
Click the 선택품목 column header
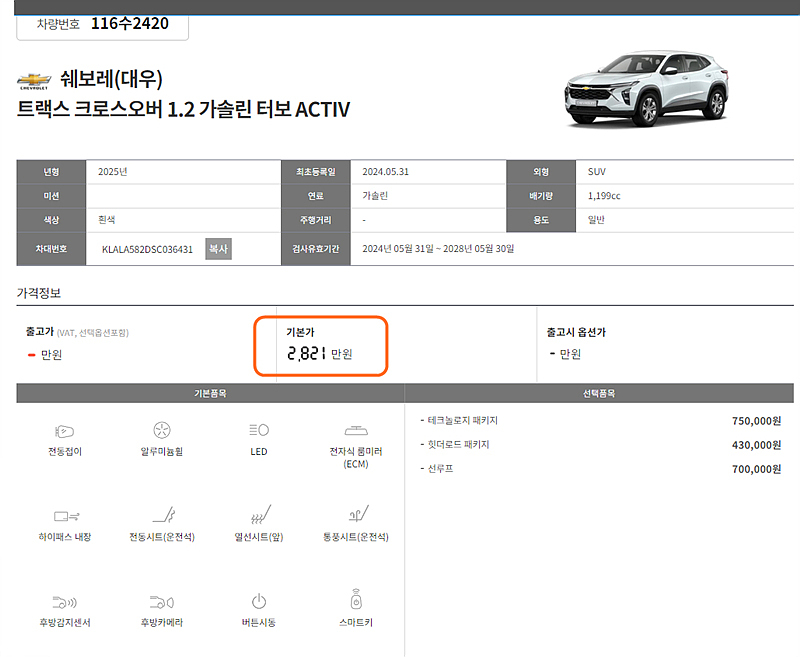pos(599,393)
